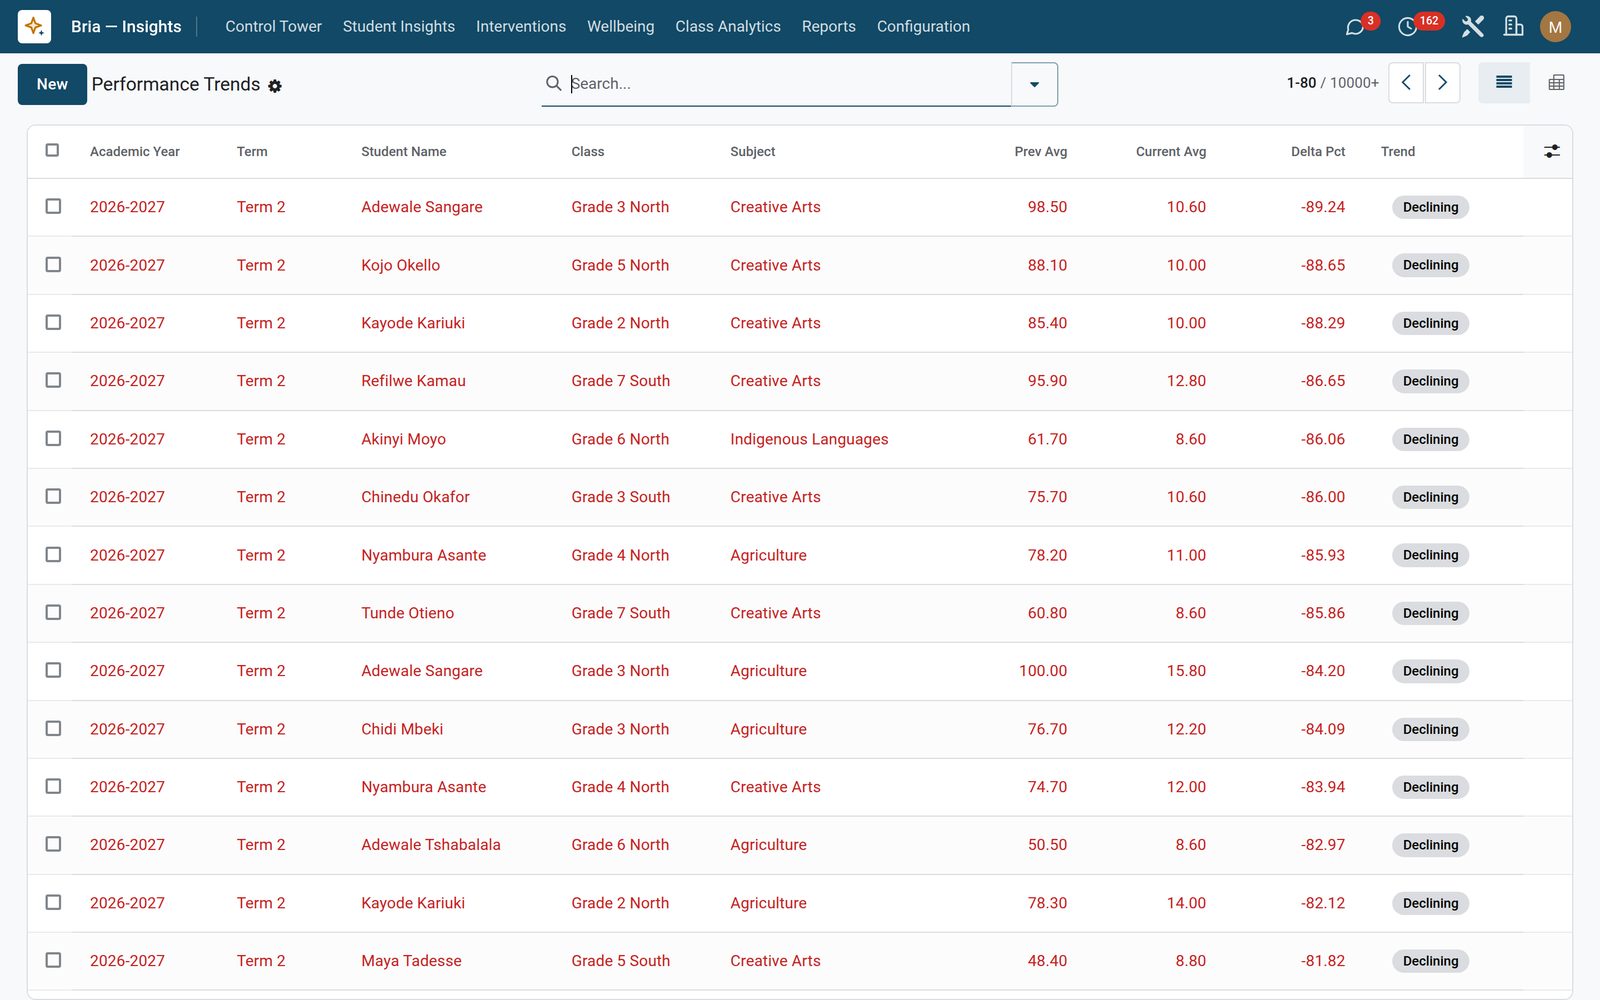1600x1000 pixels.
Task: Open the column settings adjust icon
Action: 1551,151
